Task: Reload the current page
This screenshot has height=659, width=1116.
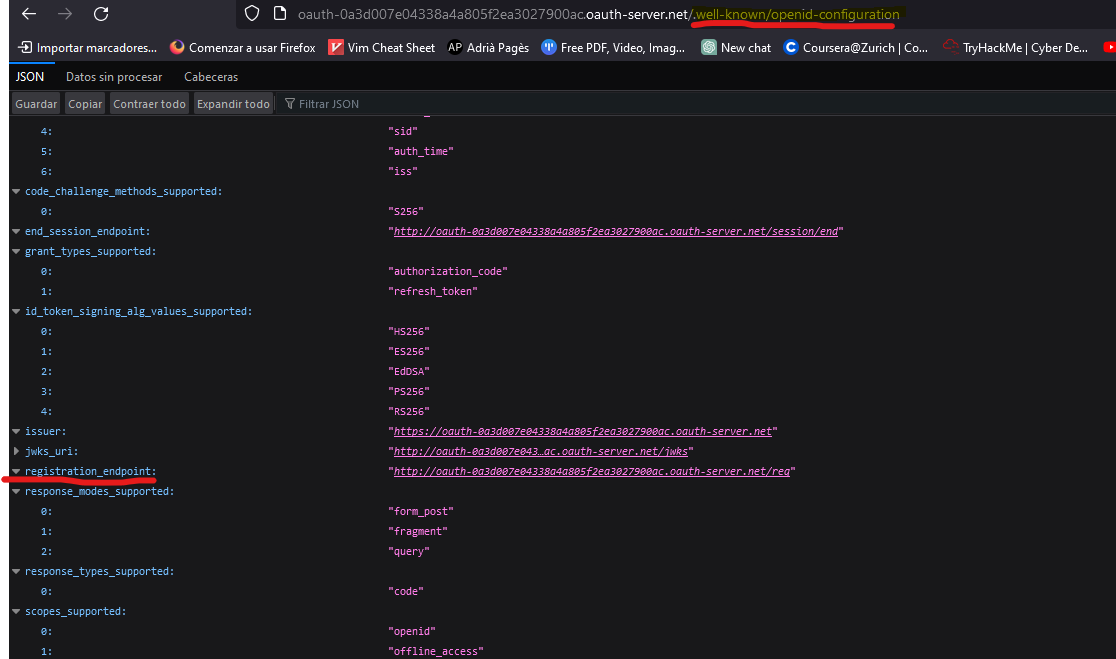Action: point(101,14)
